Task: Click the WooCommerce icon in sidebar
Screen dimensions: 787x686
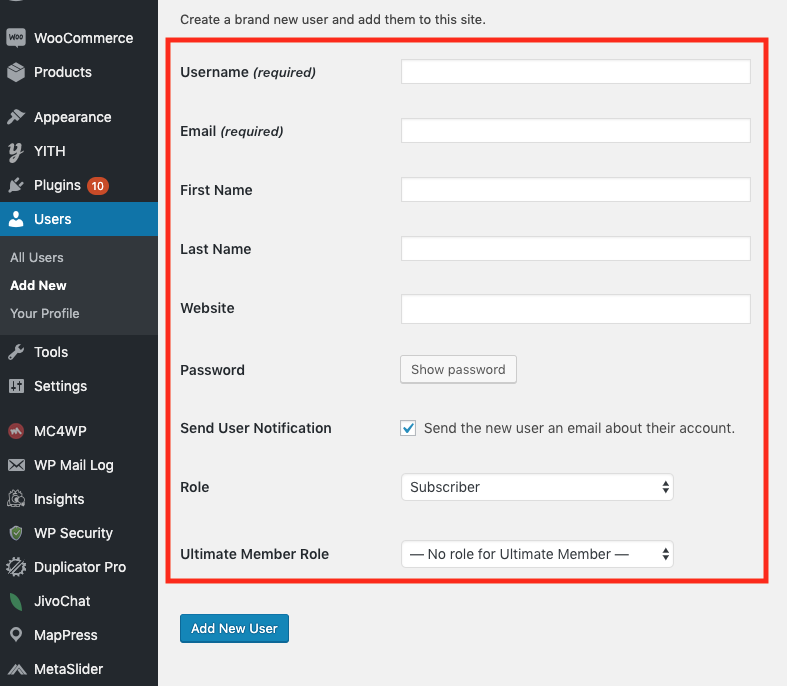Action: tap(16, 38)
